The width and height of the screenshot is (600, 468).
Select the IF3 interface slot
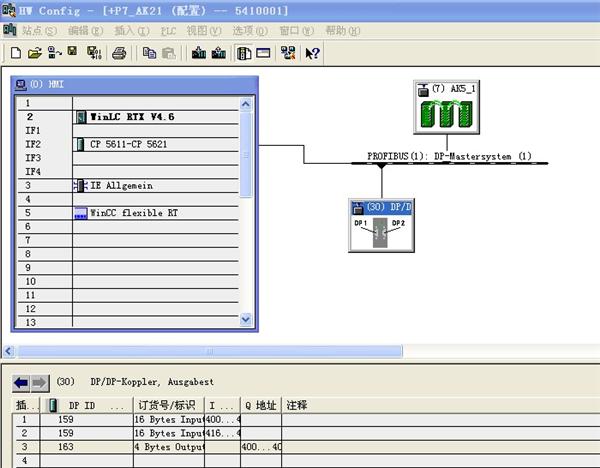coord(128,158)
